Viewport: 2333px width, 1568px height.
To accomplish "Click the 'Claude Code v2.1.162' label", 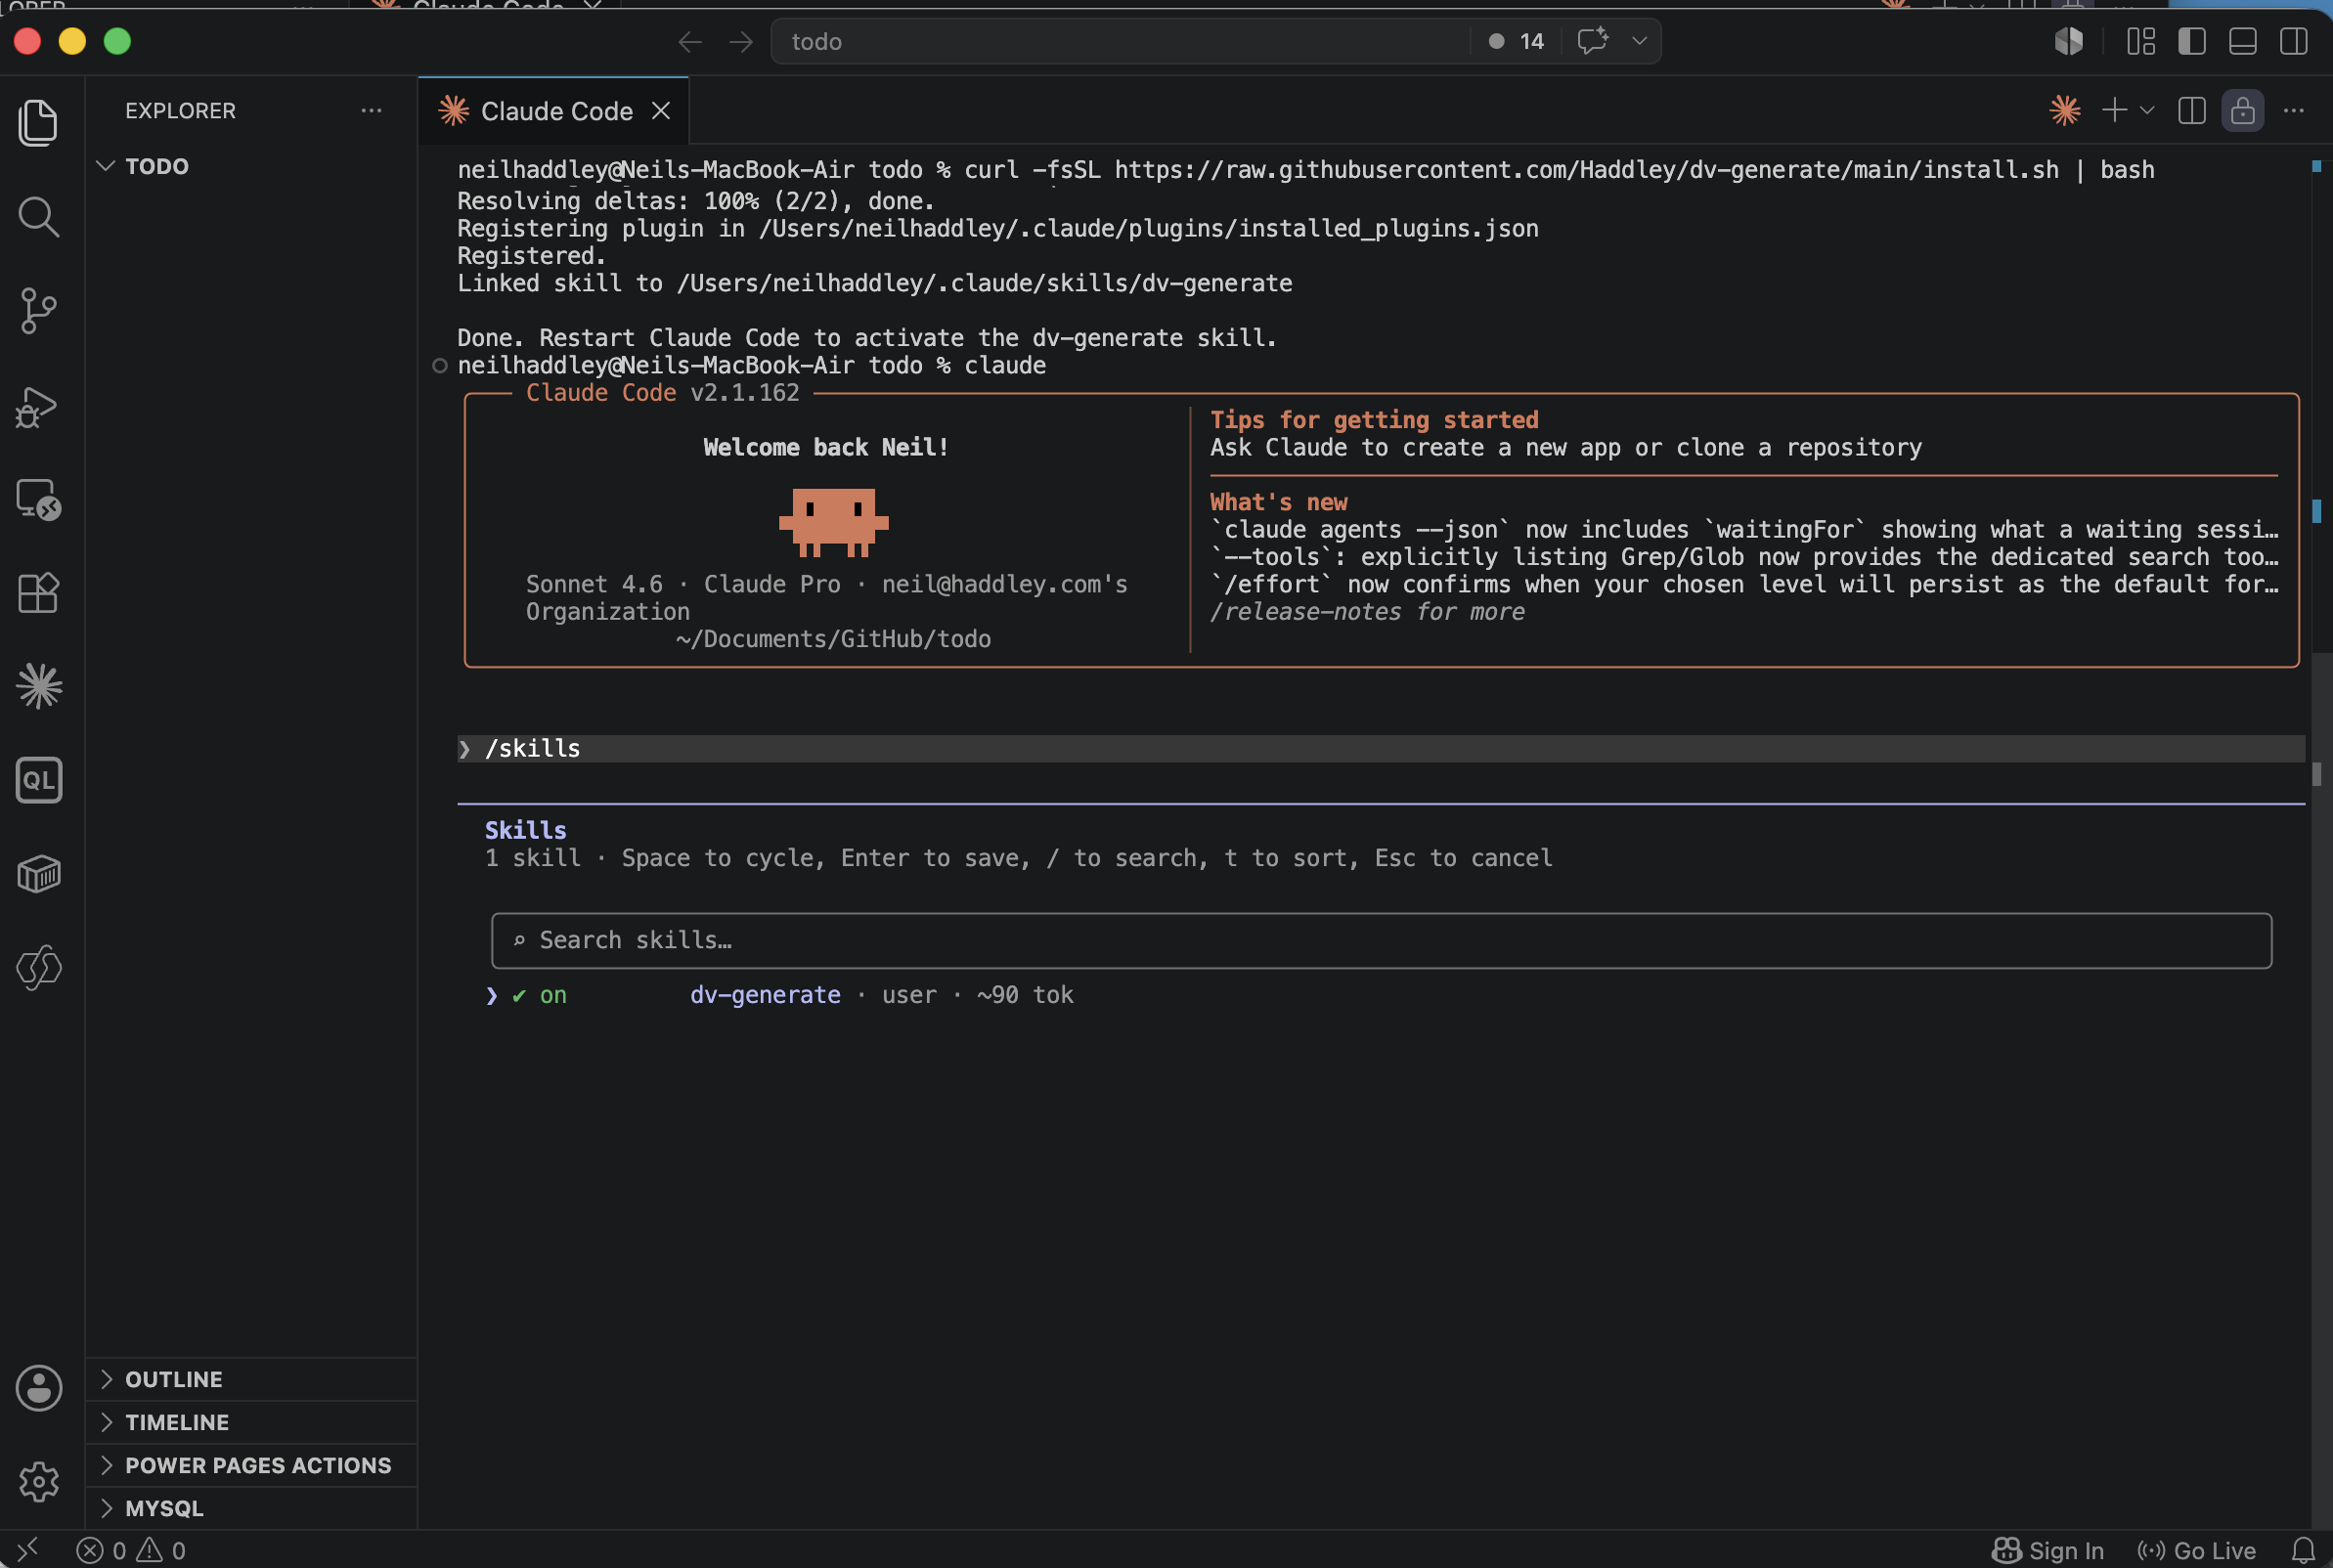I will [662, 392].
